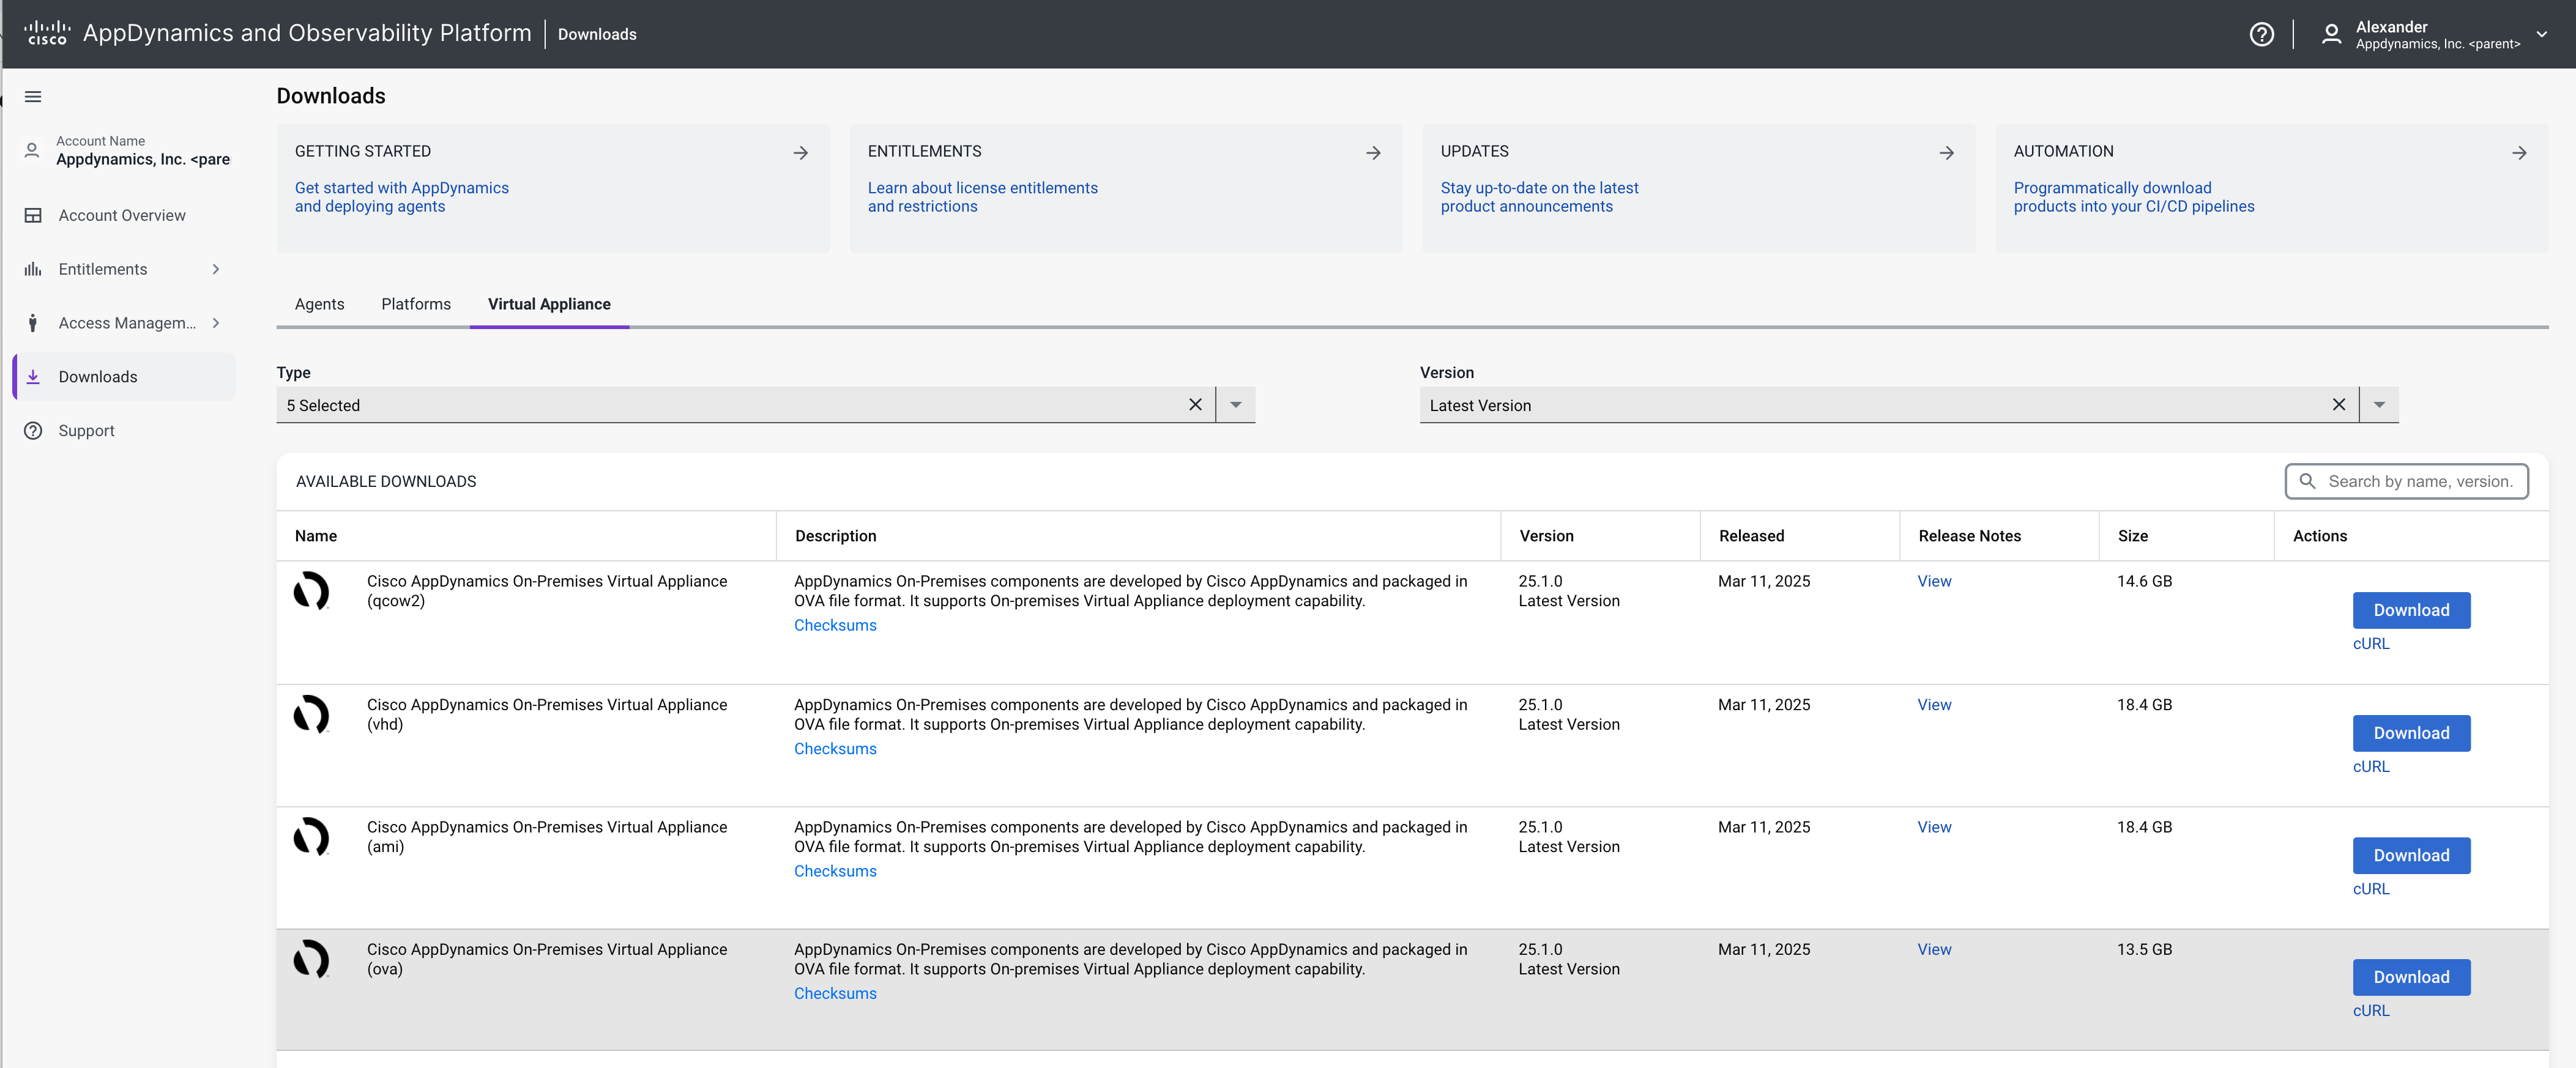Open the Type filter dropdown
Image resolution: width=2576 pixels, height=1068 pixels.
pos(1236,405)
